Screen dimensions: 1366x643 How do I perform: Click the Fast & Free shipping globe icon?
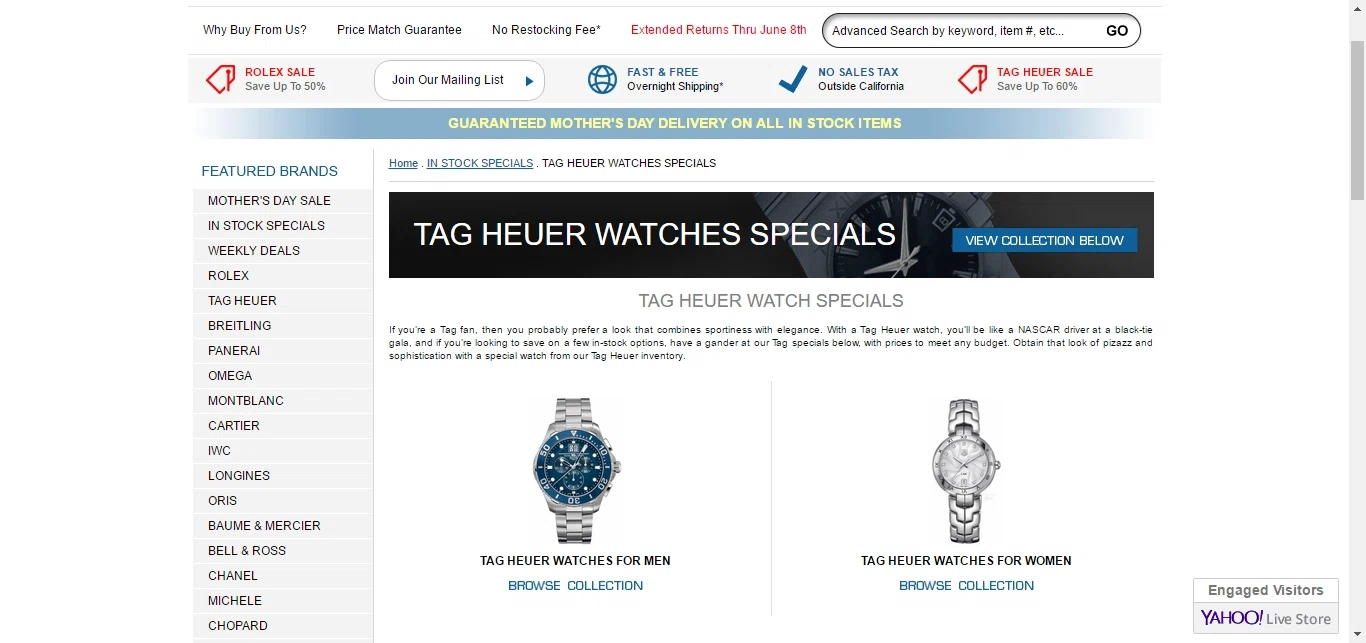[602, 79]
